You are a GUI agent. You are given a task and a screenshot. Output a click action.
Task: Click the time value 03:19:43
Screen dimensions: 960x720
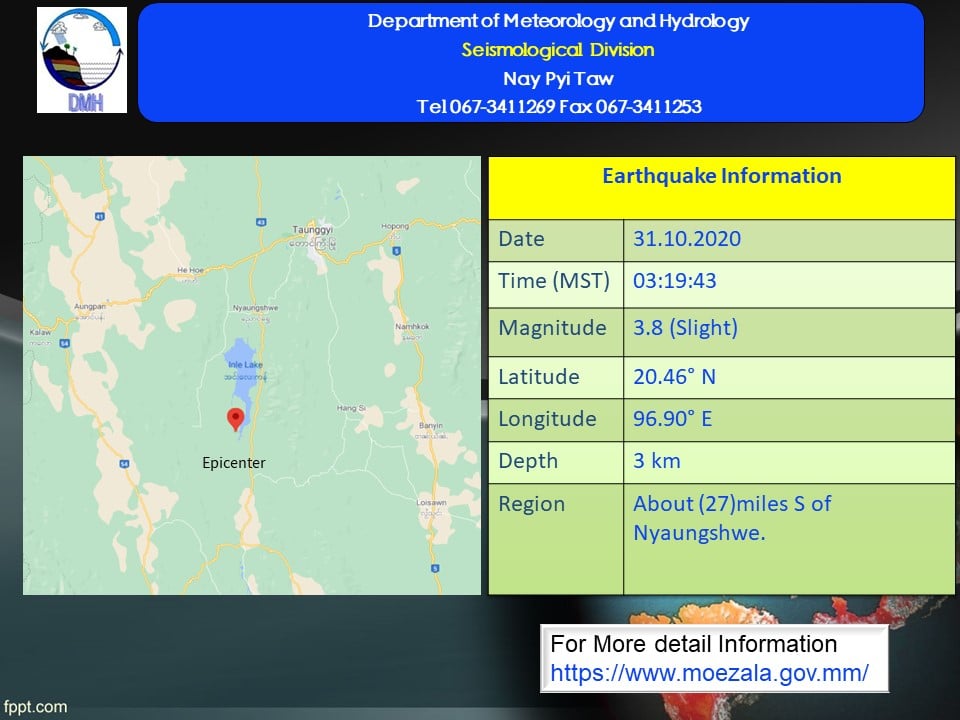(x=674, y=281)
